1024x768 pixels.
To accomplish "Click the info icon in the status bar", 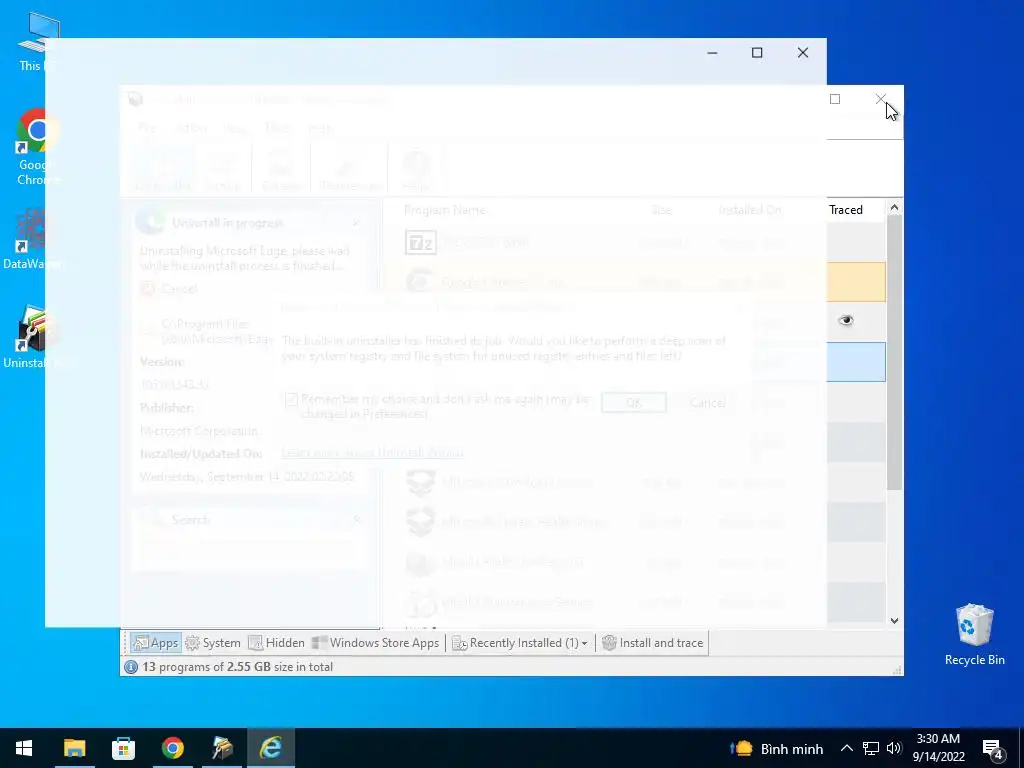I will (131, 667).
